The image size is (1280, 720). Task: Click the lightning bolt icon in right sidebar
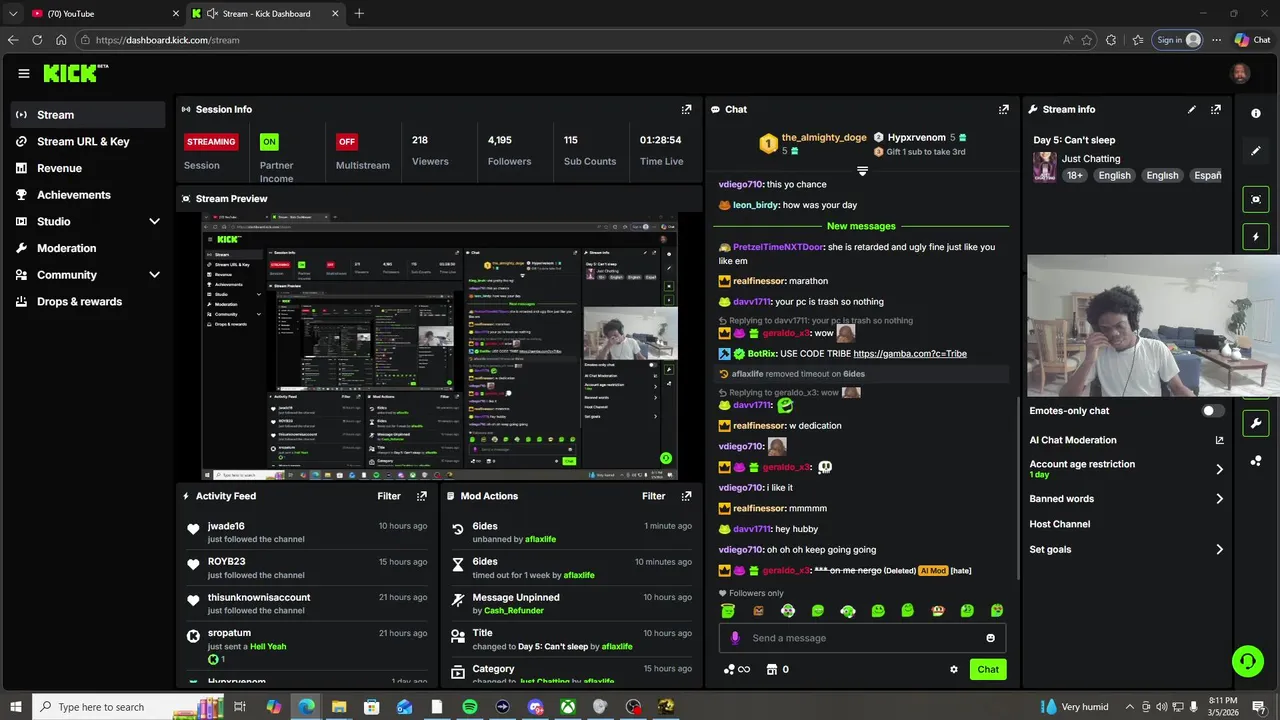1256,237
